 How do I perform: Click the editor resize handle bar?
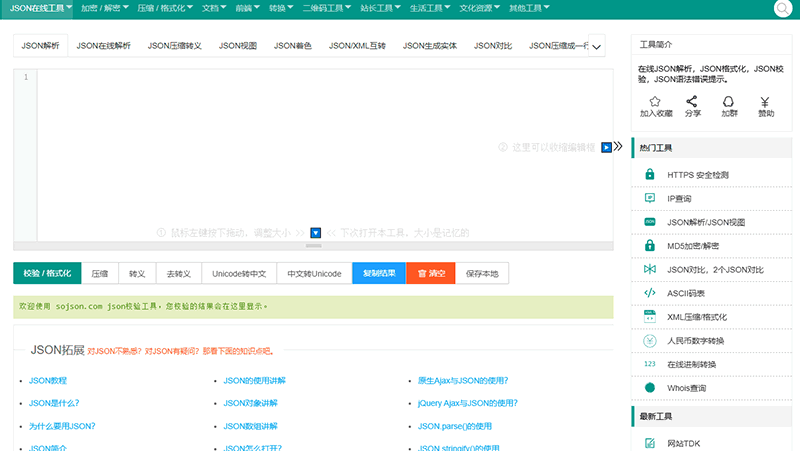tap(313, 245)
